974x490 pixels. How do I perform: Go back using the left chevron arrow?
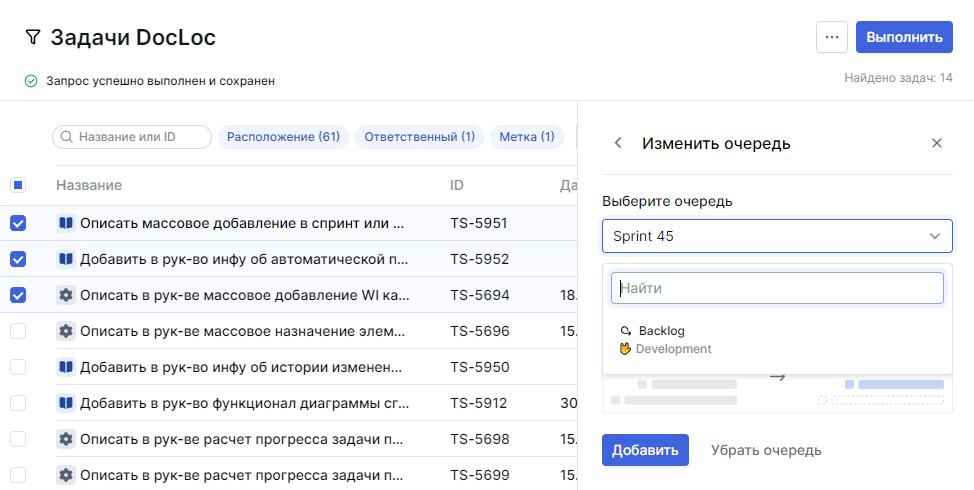pos(618,143)
